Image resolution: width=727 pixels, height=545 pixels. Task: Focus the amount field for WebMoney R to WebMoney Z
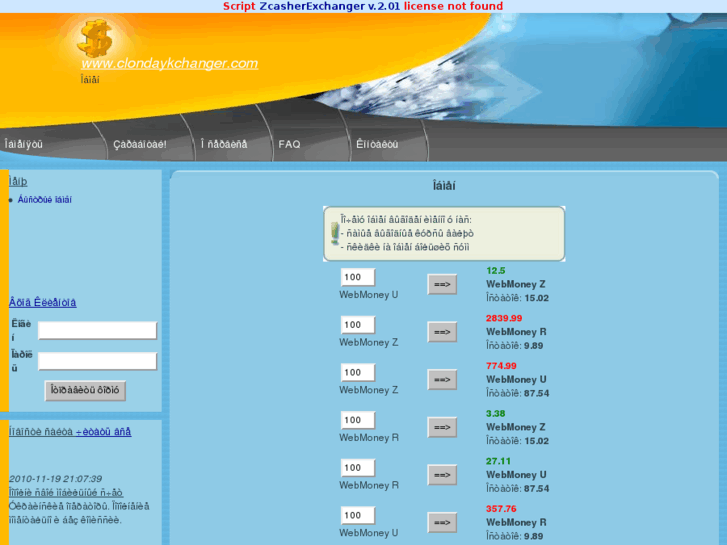[357, 420]
